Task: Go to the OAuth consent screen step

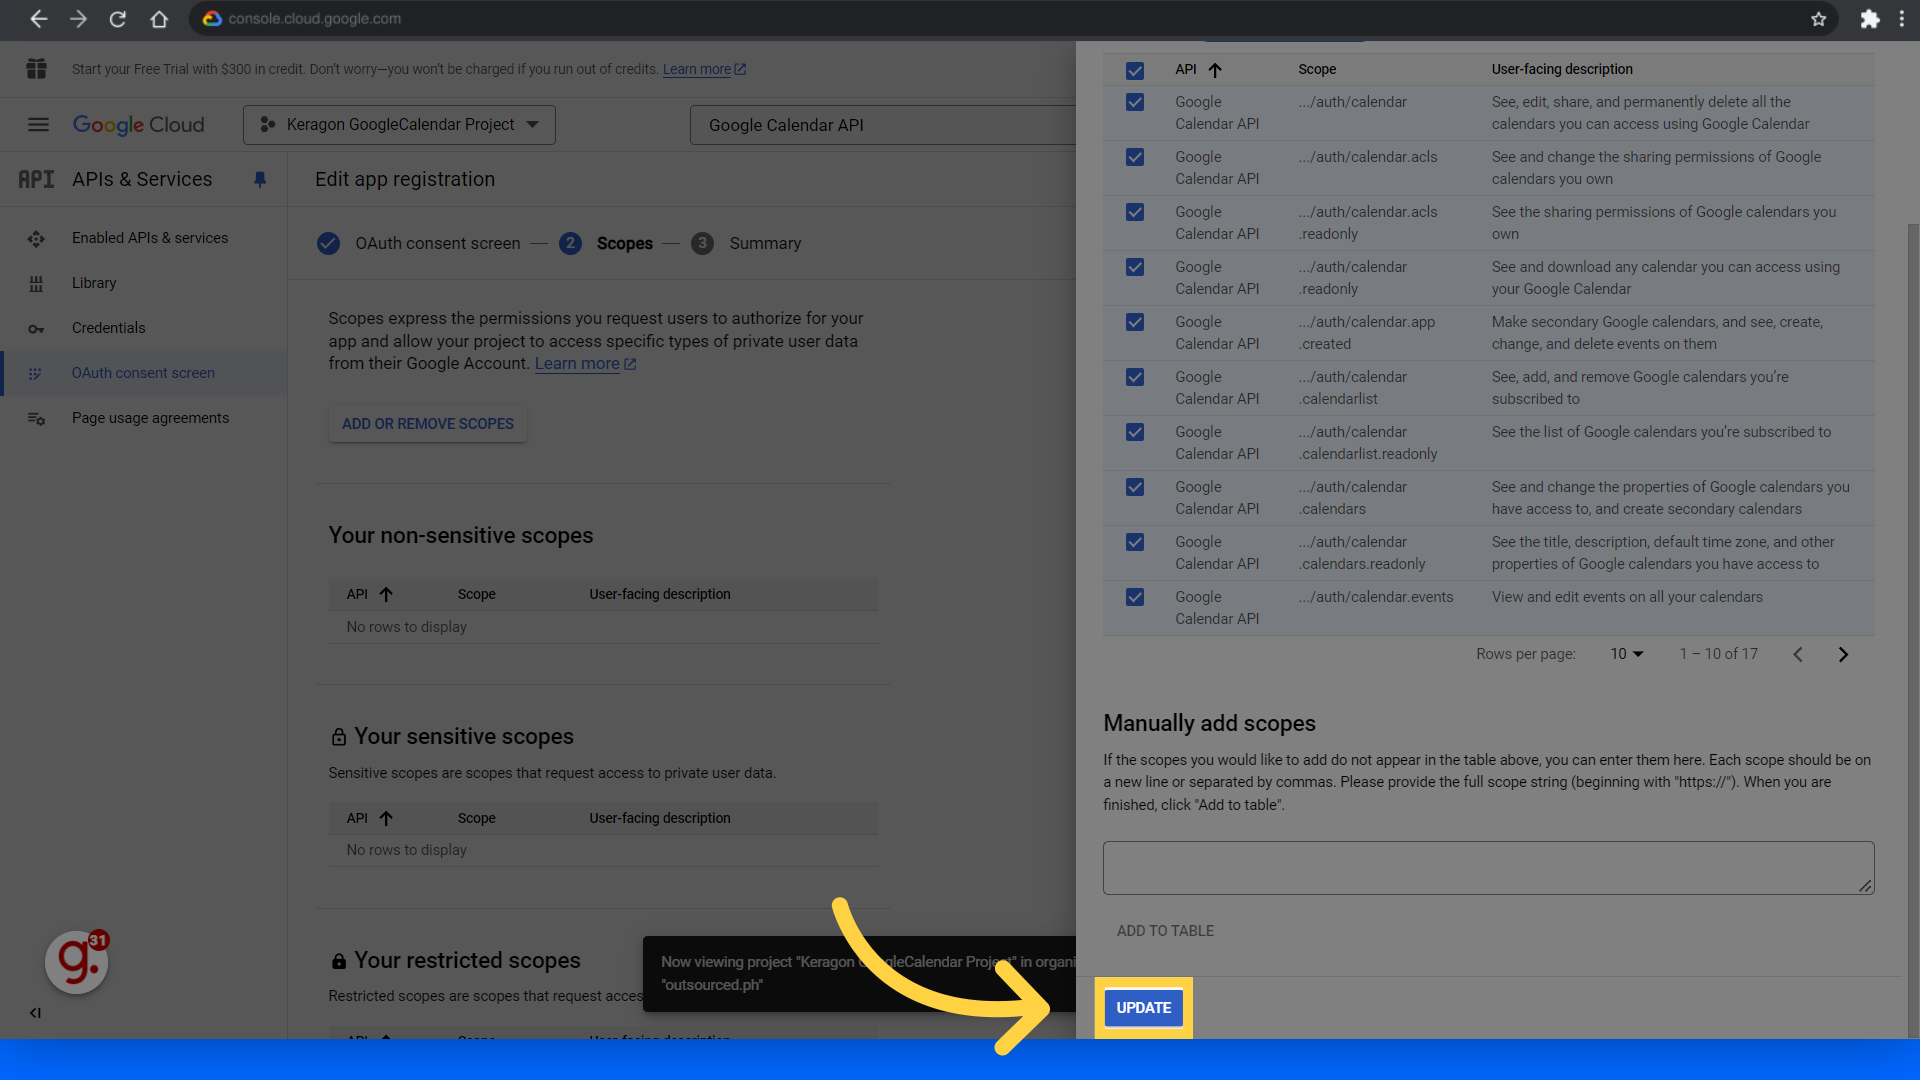Action: pos(419,243)
